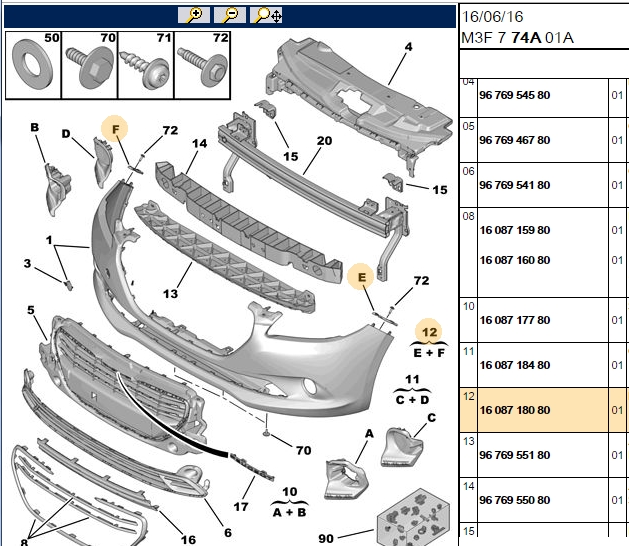
Task: Click the 11 C + D group label
Action: click(412, 390)
